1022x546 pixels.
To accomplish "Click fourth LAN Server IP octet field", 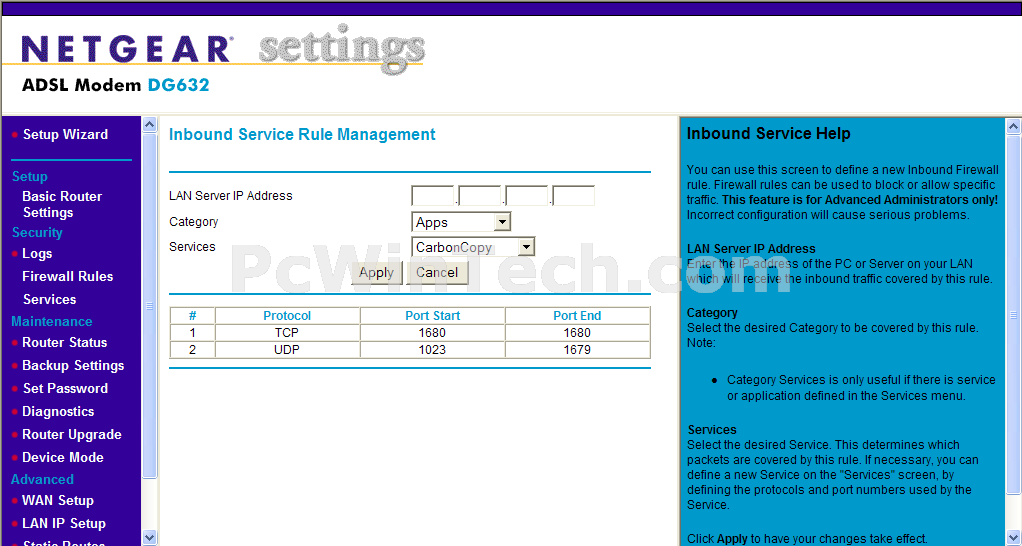I will (574, 195).
